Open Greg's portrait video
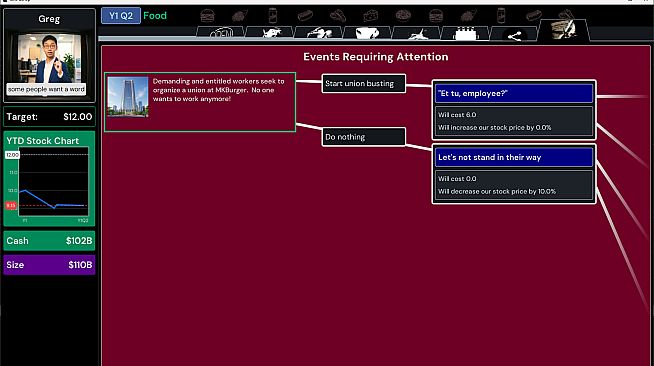 point(49,64)
